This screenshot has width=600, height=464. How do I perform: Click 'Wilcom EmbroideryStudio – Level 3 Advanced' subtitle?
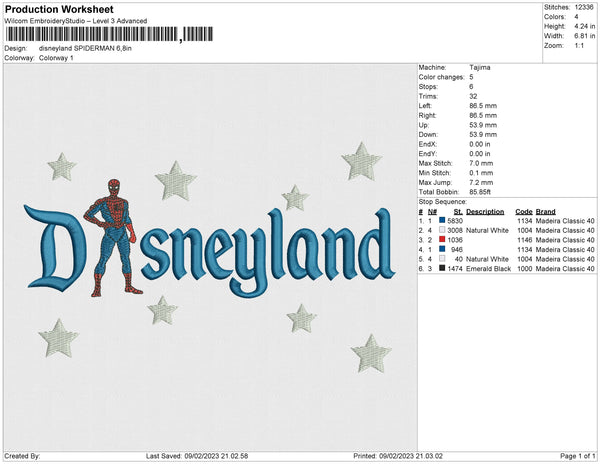pyautogui.click(x=76, y=21)
